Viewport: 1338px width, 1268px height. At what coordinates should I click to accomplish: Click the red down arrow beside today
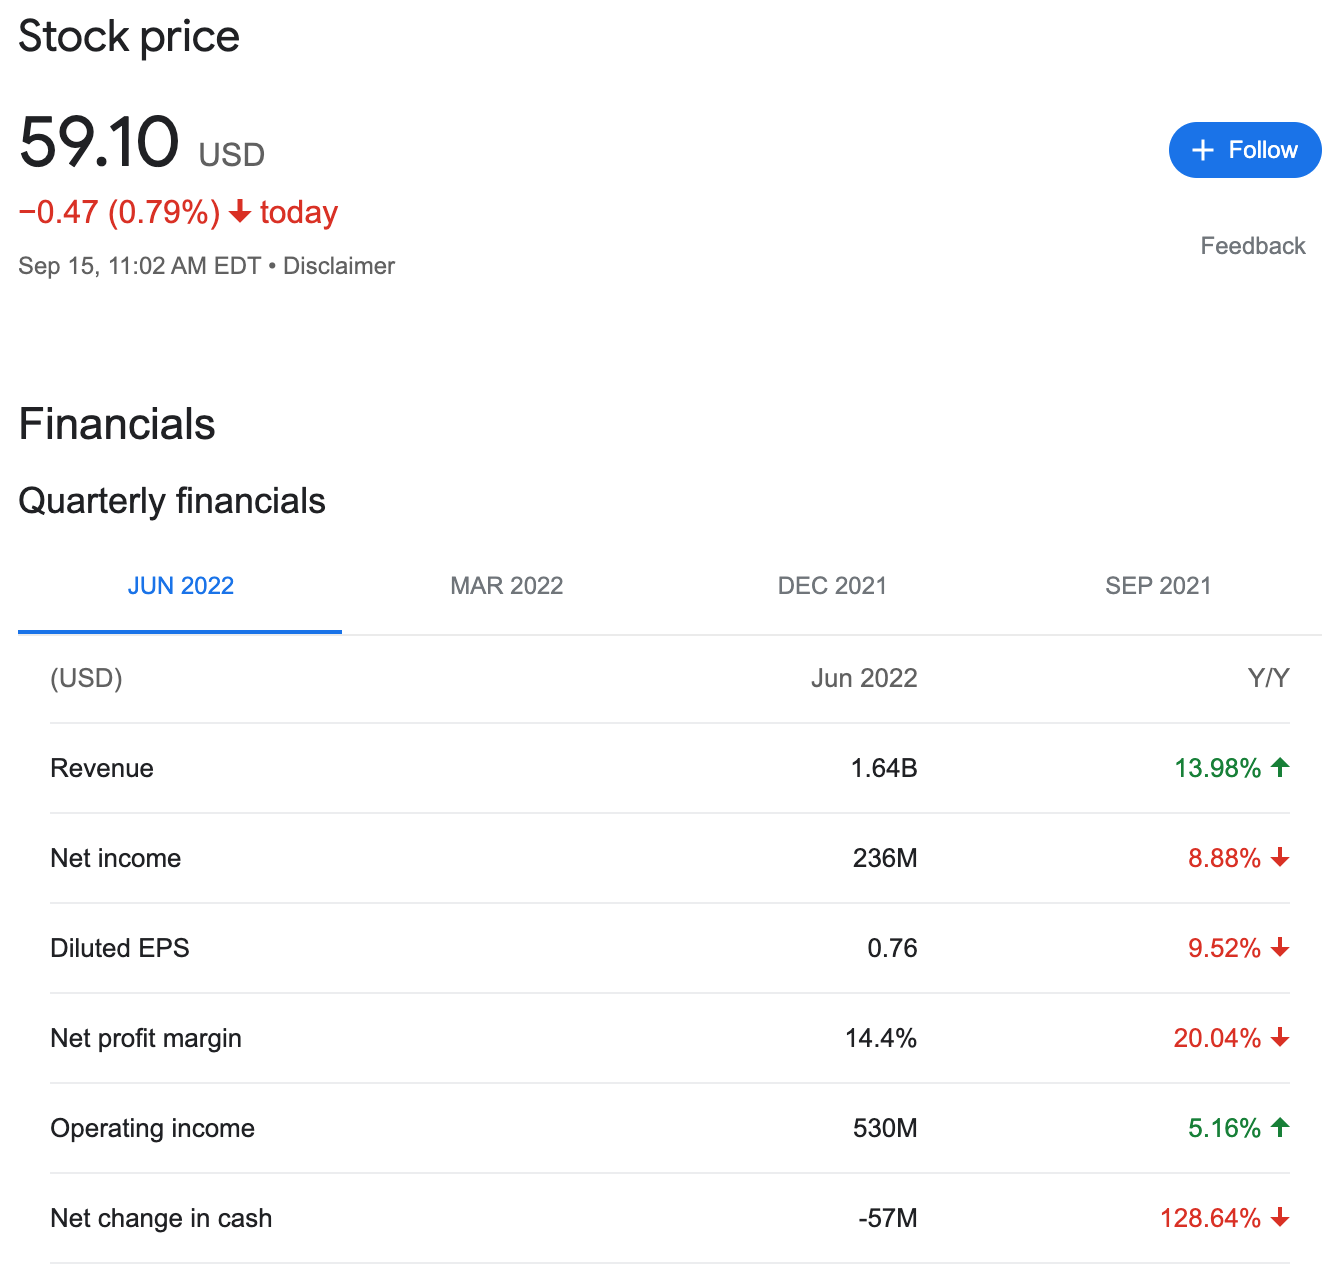click(240, 212)
